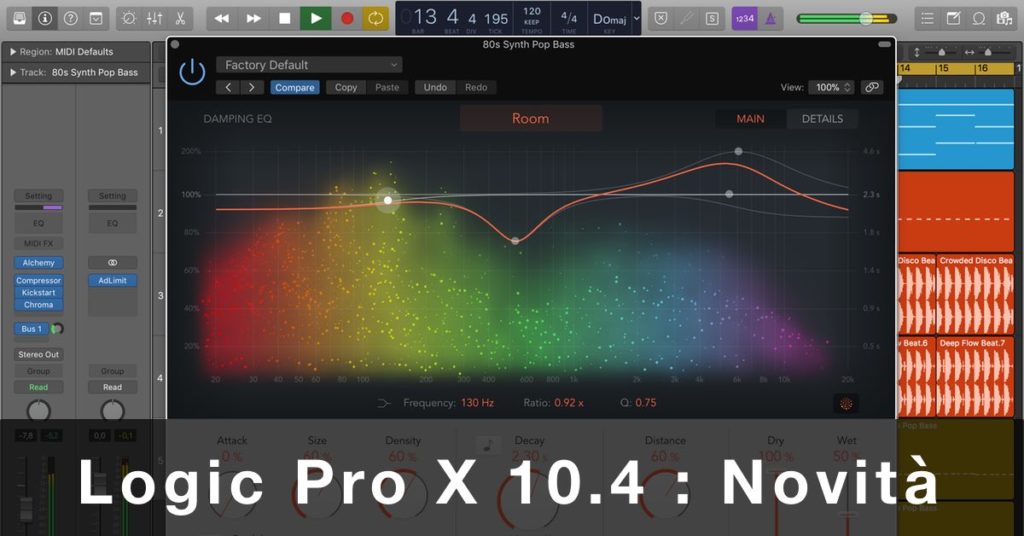The image size is (1024, 536).
Task: Open the Compressor plug-in slot
Action: click(x=39, y=280)
